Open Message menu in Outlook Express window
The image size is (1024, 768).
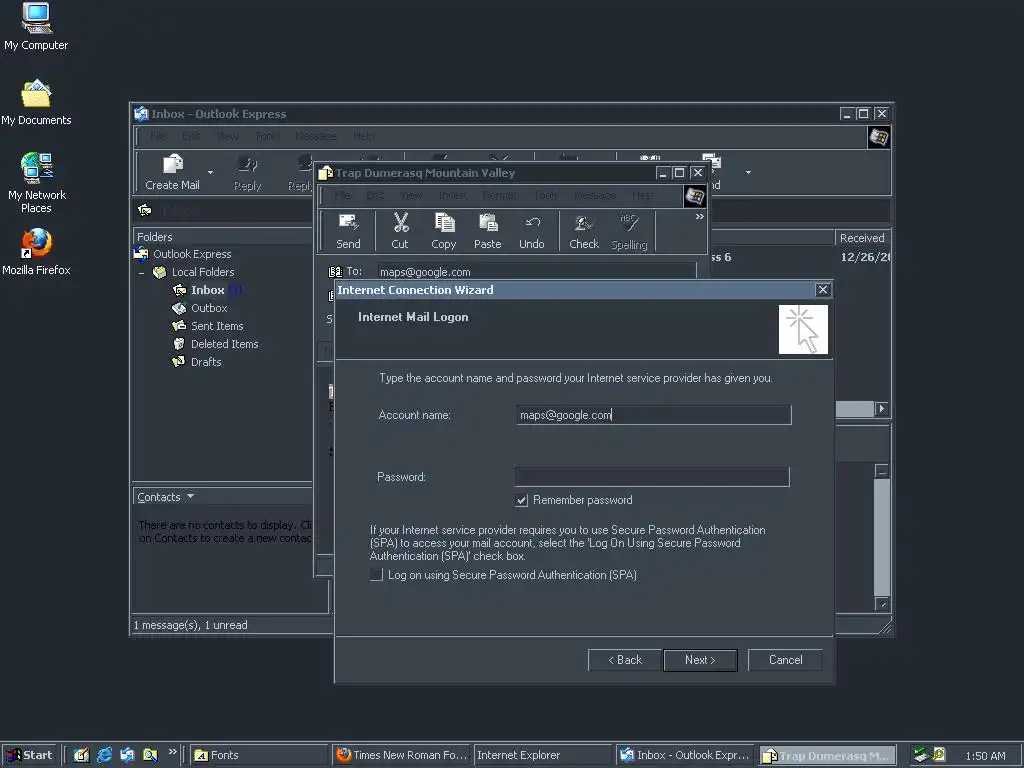[x=315, y=136]
